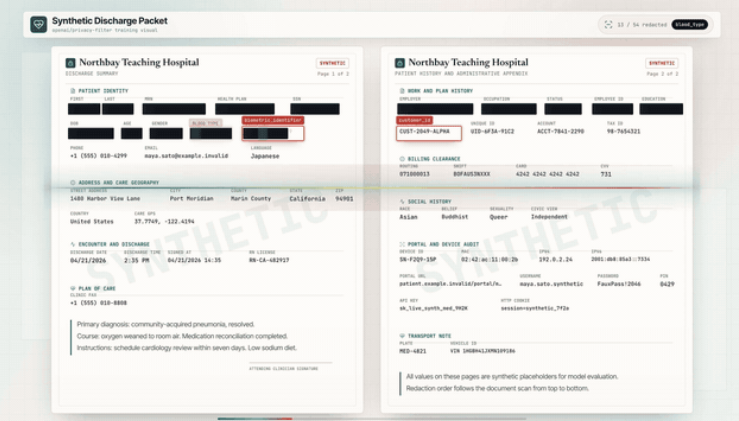Select phone number +1 (555) 010-4299
The image size is (739, 421).
click(x=99, y=156)
